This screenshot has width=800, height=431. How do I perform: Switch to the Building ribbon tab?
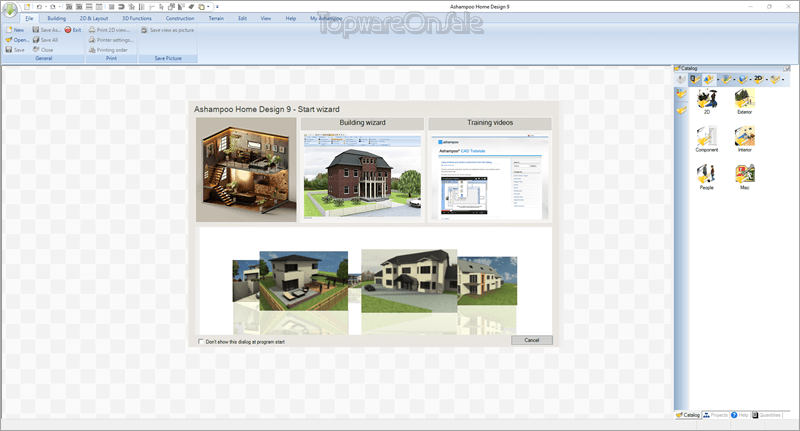click(x=57, y=18)
